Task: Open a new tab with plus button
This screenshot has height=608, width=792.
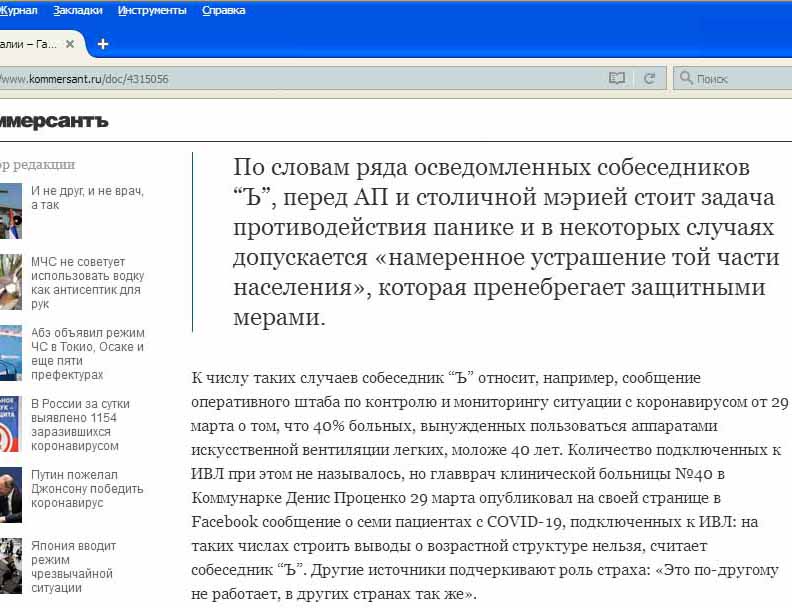Action: [x=103, y=44]
